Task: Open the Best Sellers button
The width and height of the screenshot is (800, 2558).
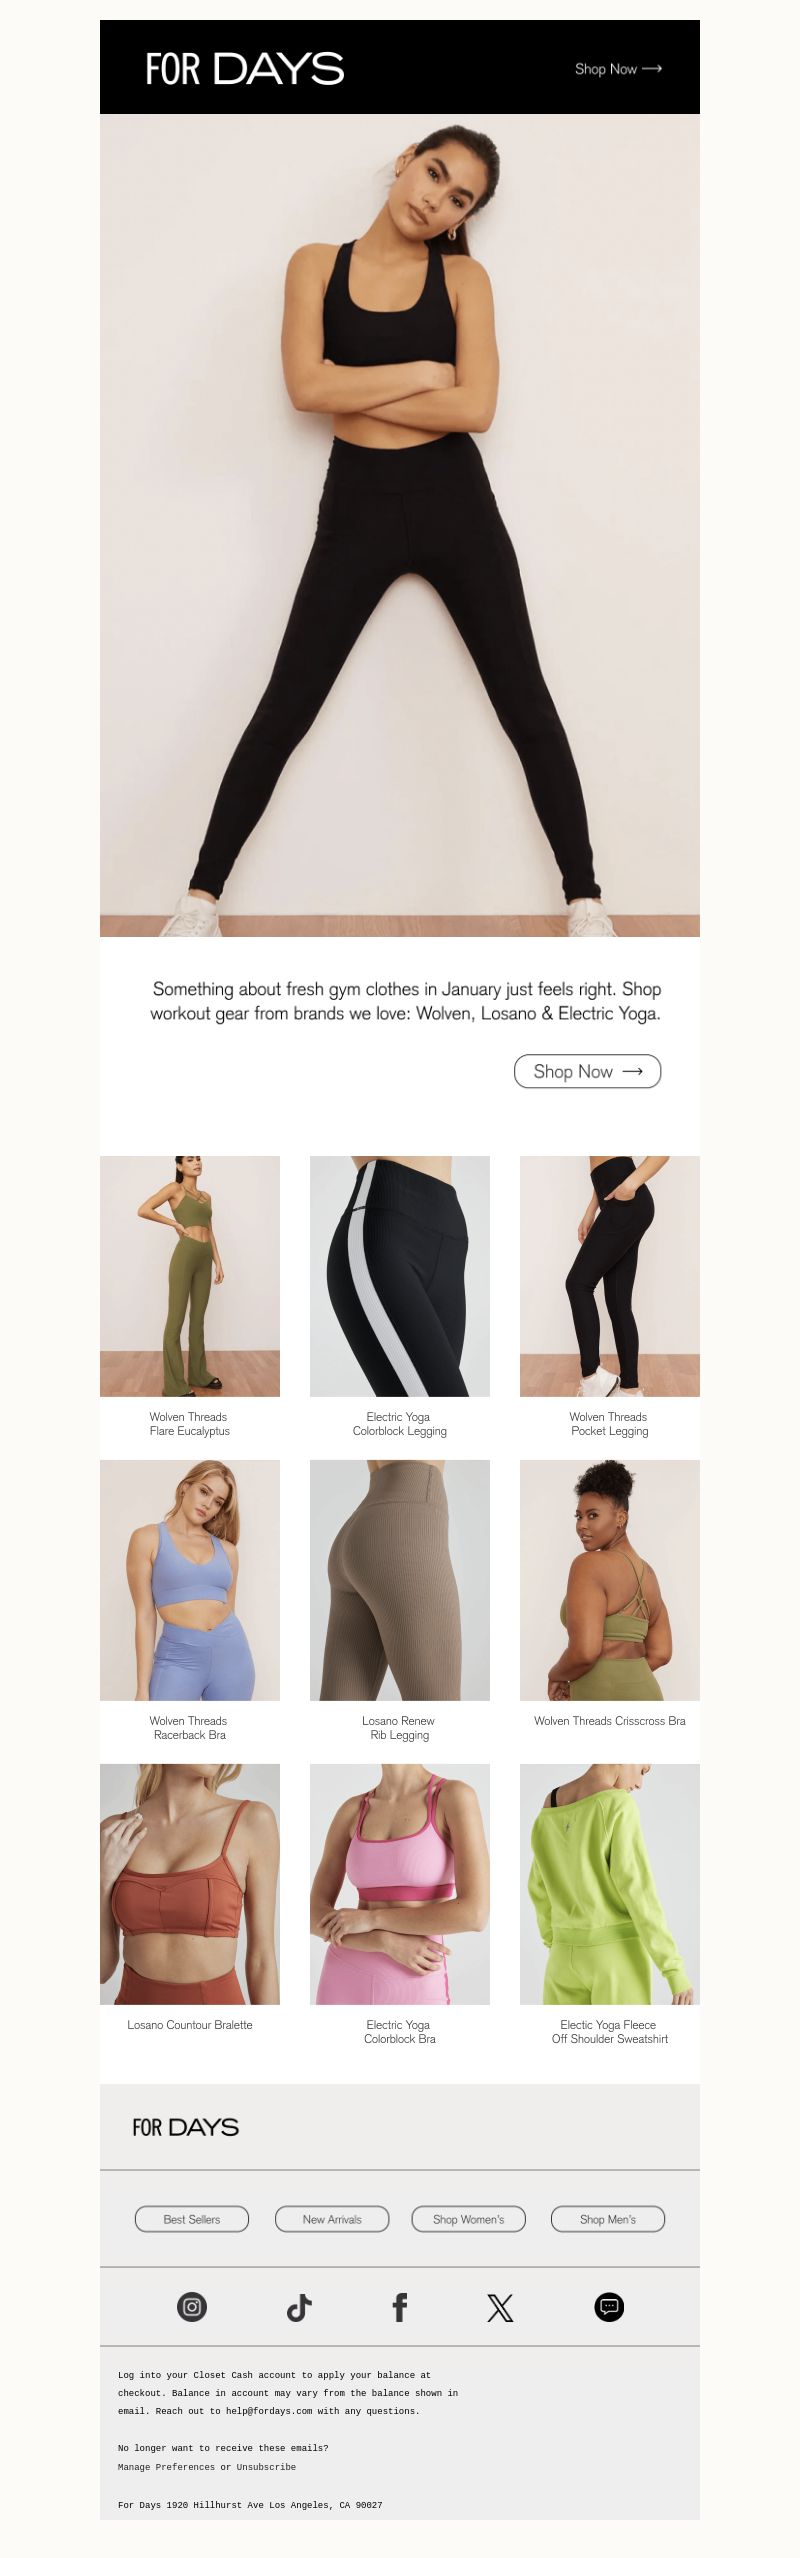Action: [192, 2219]
